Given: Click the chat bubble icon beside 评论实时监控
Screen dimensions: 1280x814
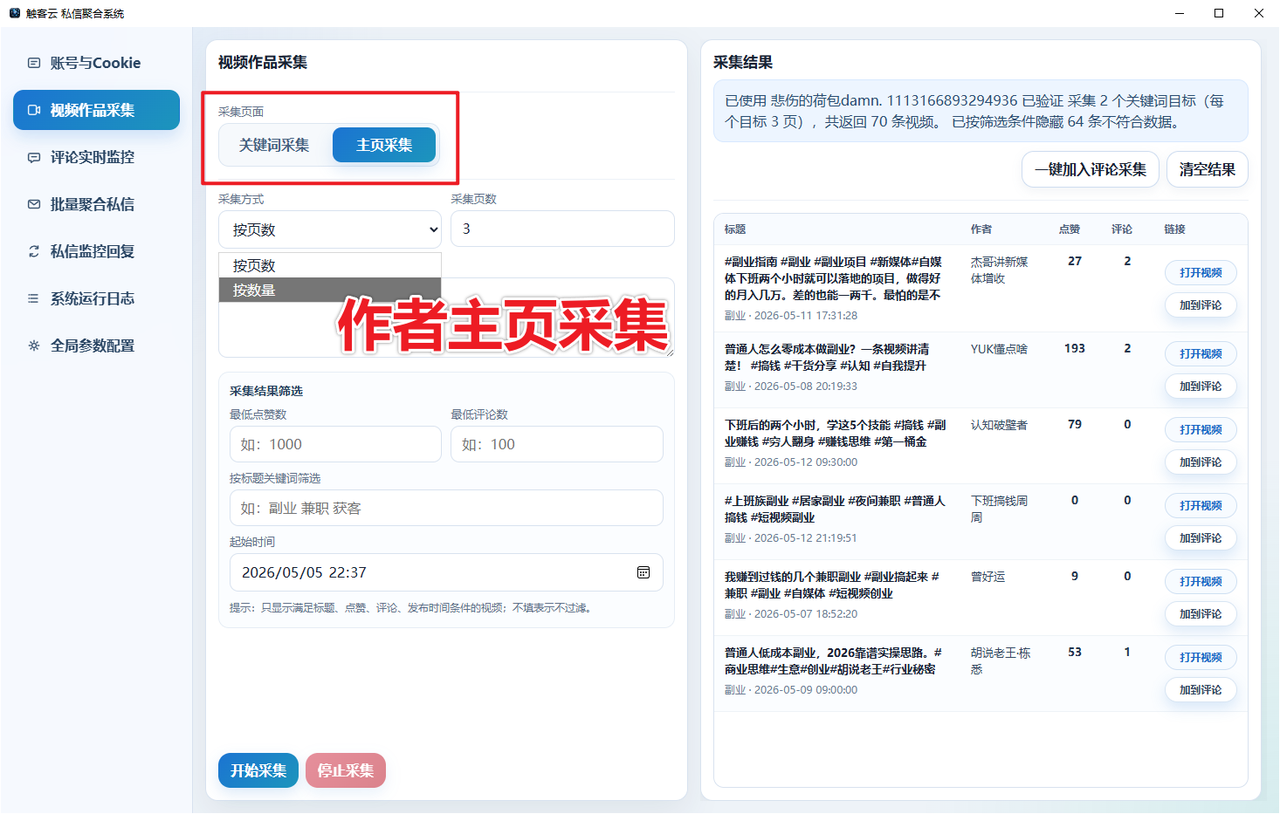Looking at the screenshot, I should [34, 157].
